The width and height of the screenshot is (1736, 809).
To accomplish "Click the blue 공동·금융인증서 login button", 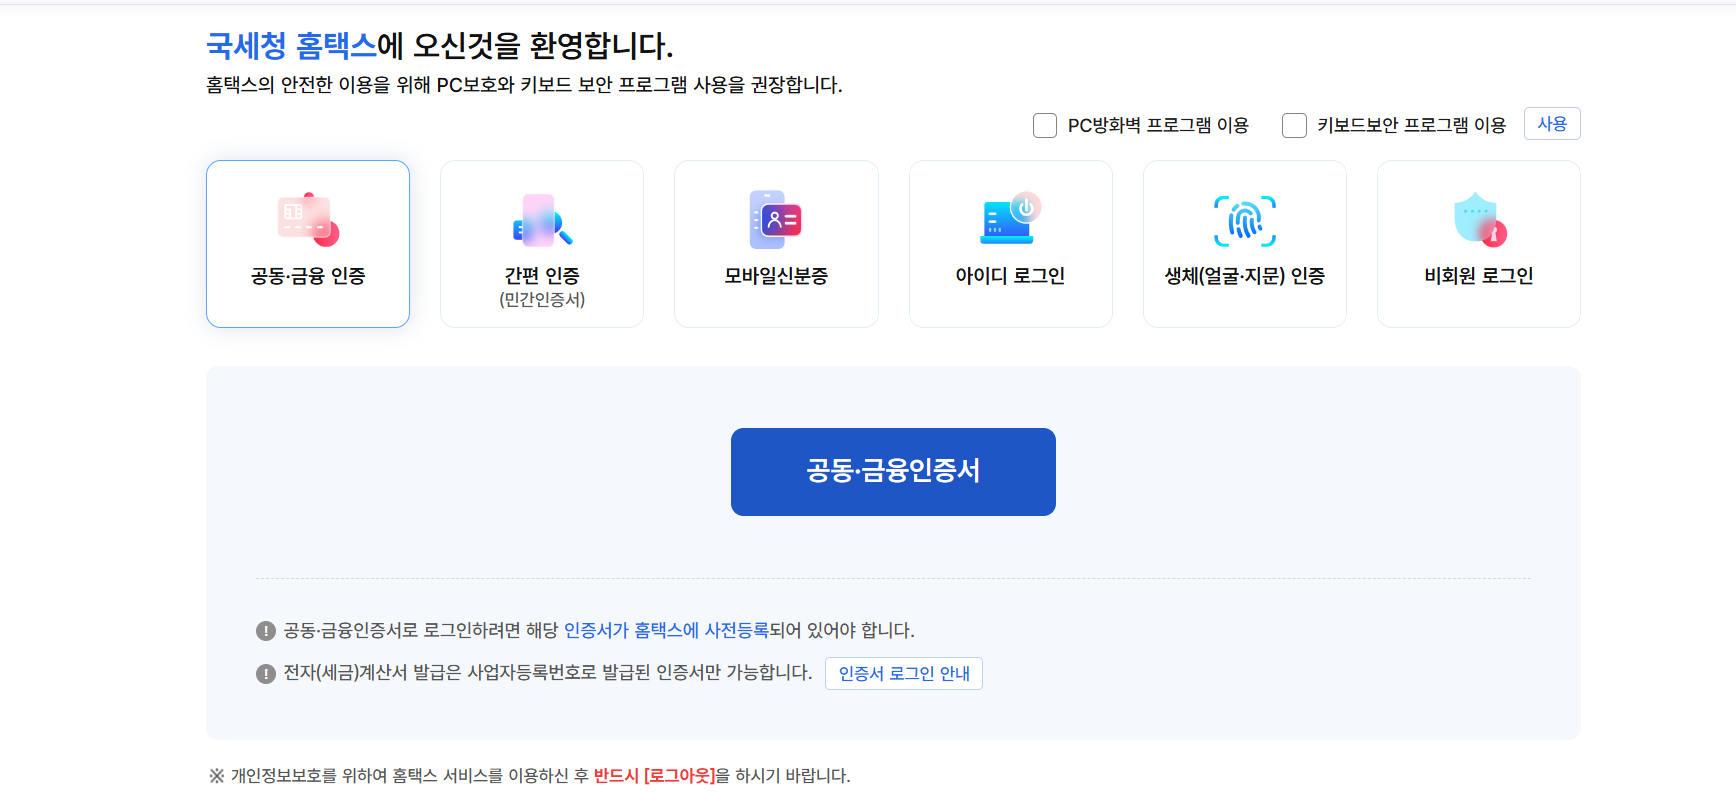I will click(x=893, y=472).
